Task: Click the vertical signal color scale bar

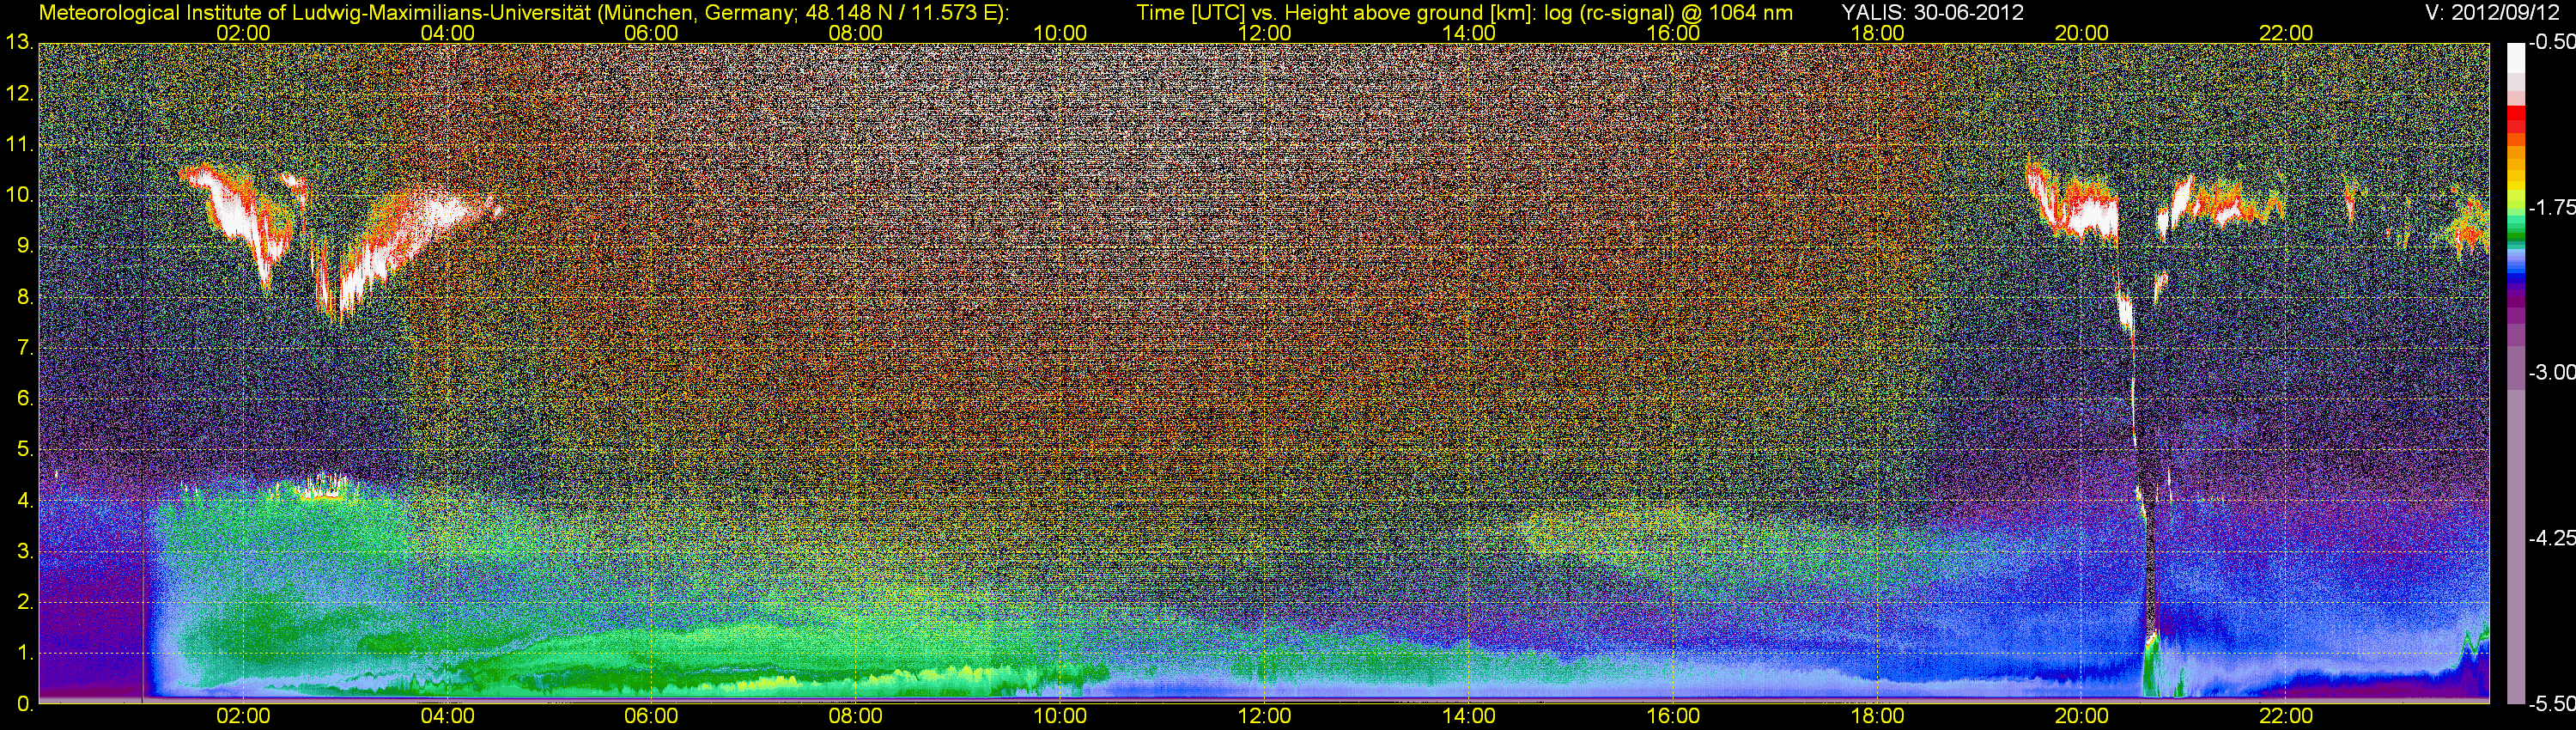Action: [2515, 373]
